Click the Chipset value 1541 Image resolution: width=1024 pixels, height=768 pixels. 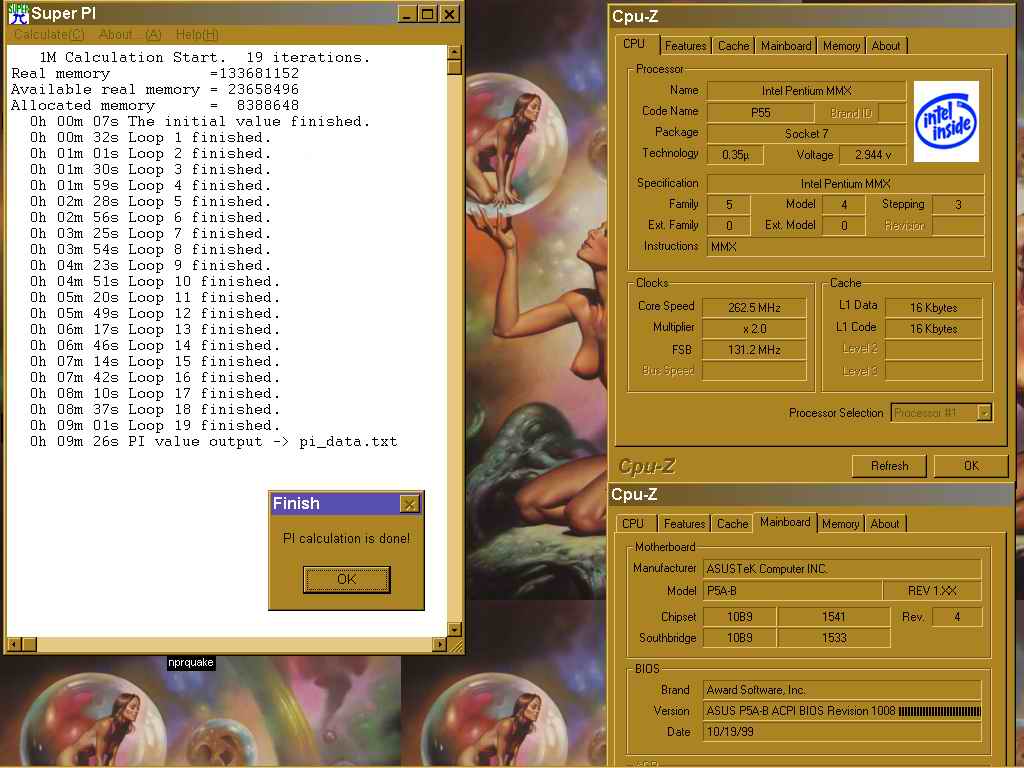(833, 616)
